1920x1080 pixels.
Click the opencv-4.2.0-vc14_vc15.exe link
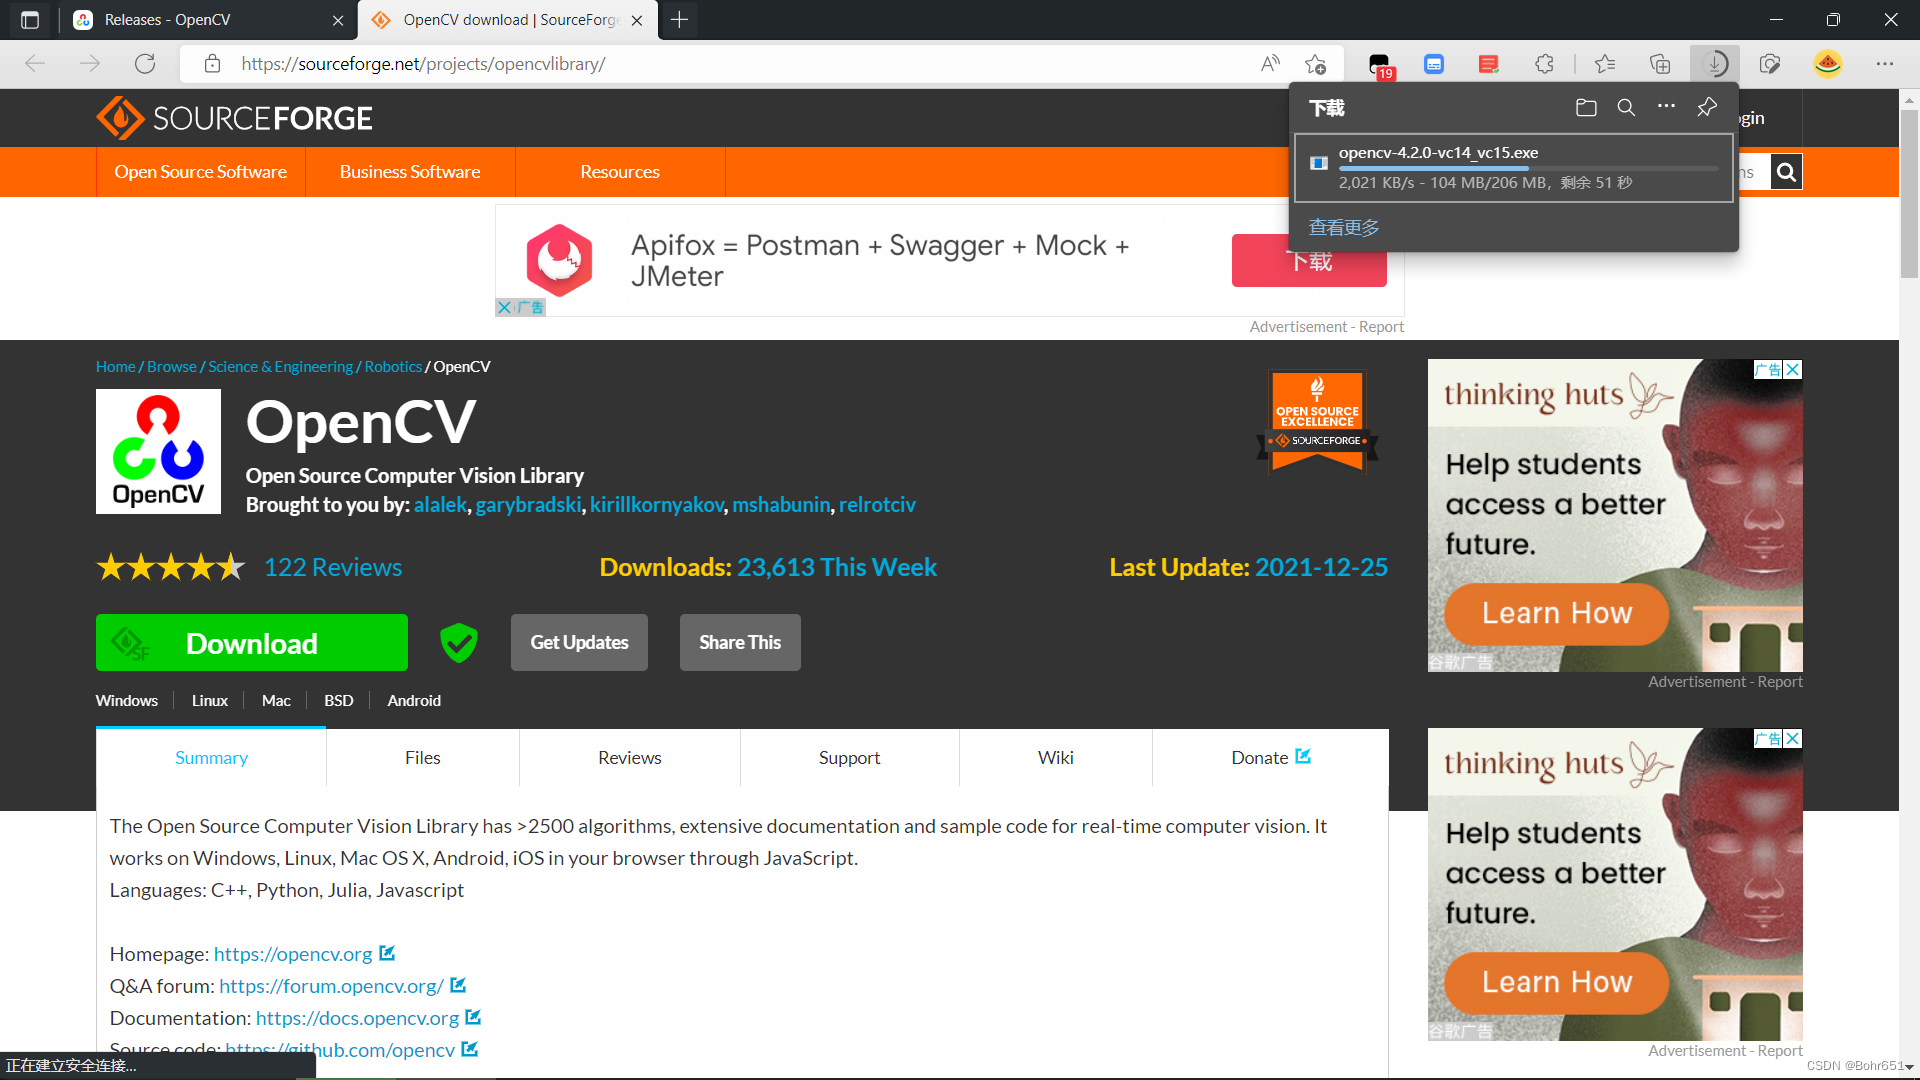[x=1441, y=152]
